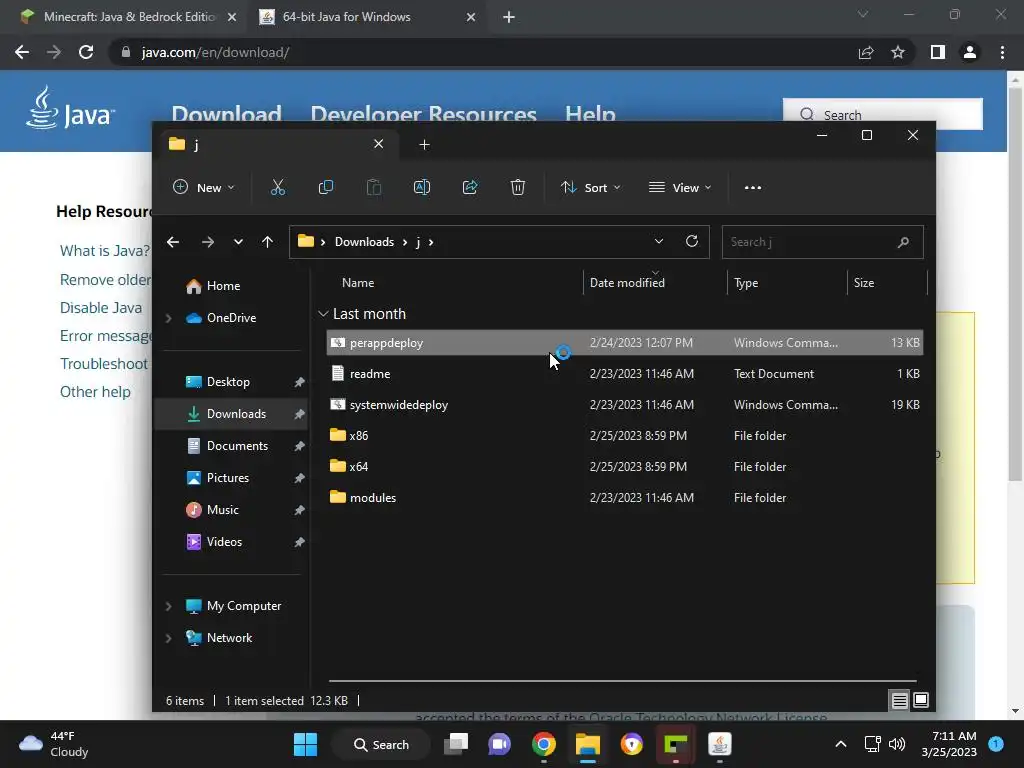Click the Chrome address bar URL

pos(216,52)
